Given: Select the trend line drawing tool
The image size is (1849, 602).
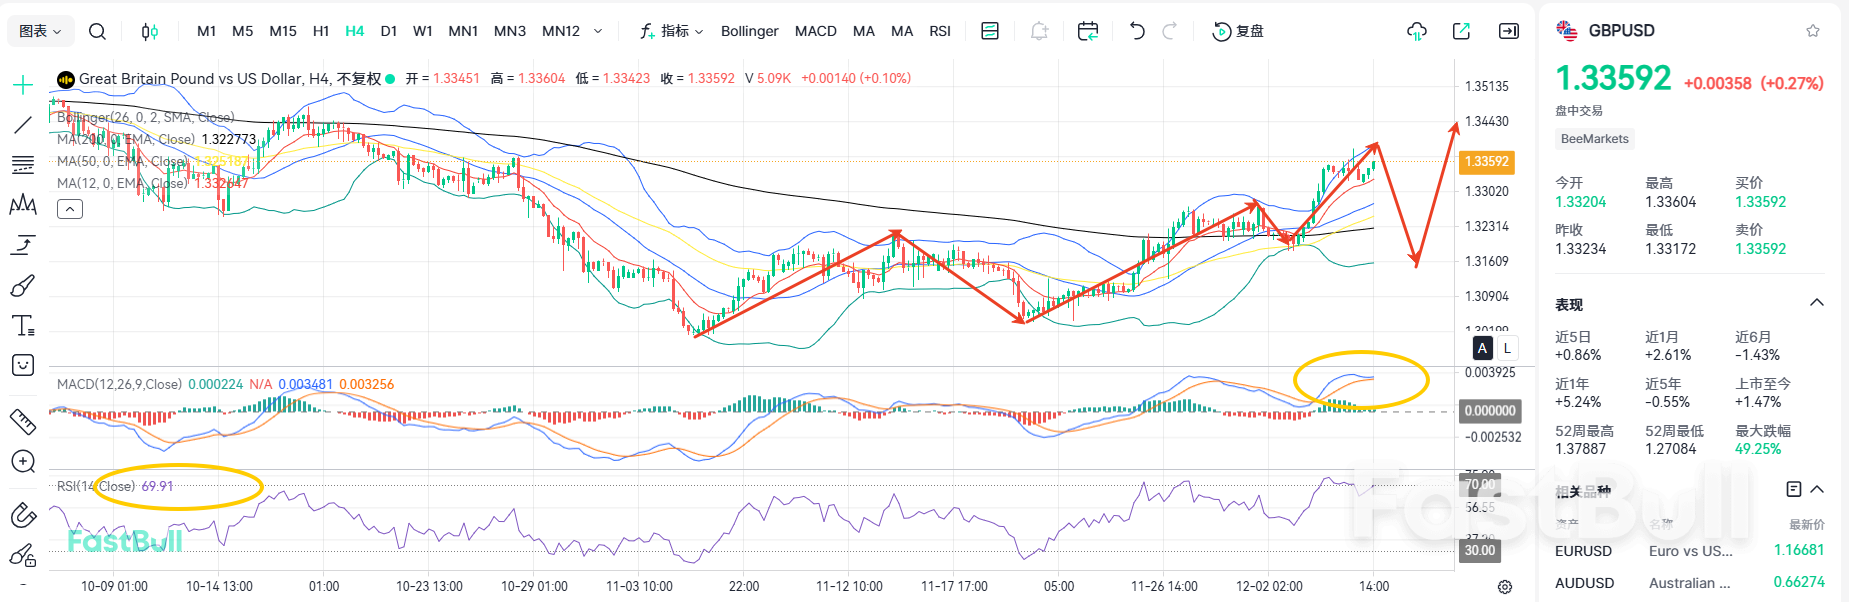Looking at the screenshot, I should point(23,125).
